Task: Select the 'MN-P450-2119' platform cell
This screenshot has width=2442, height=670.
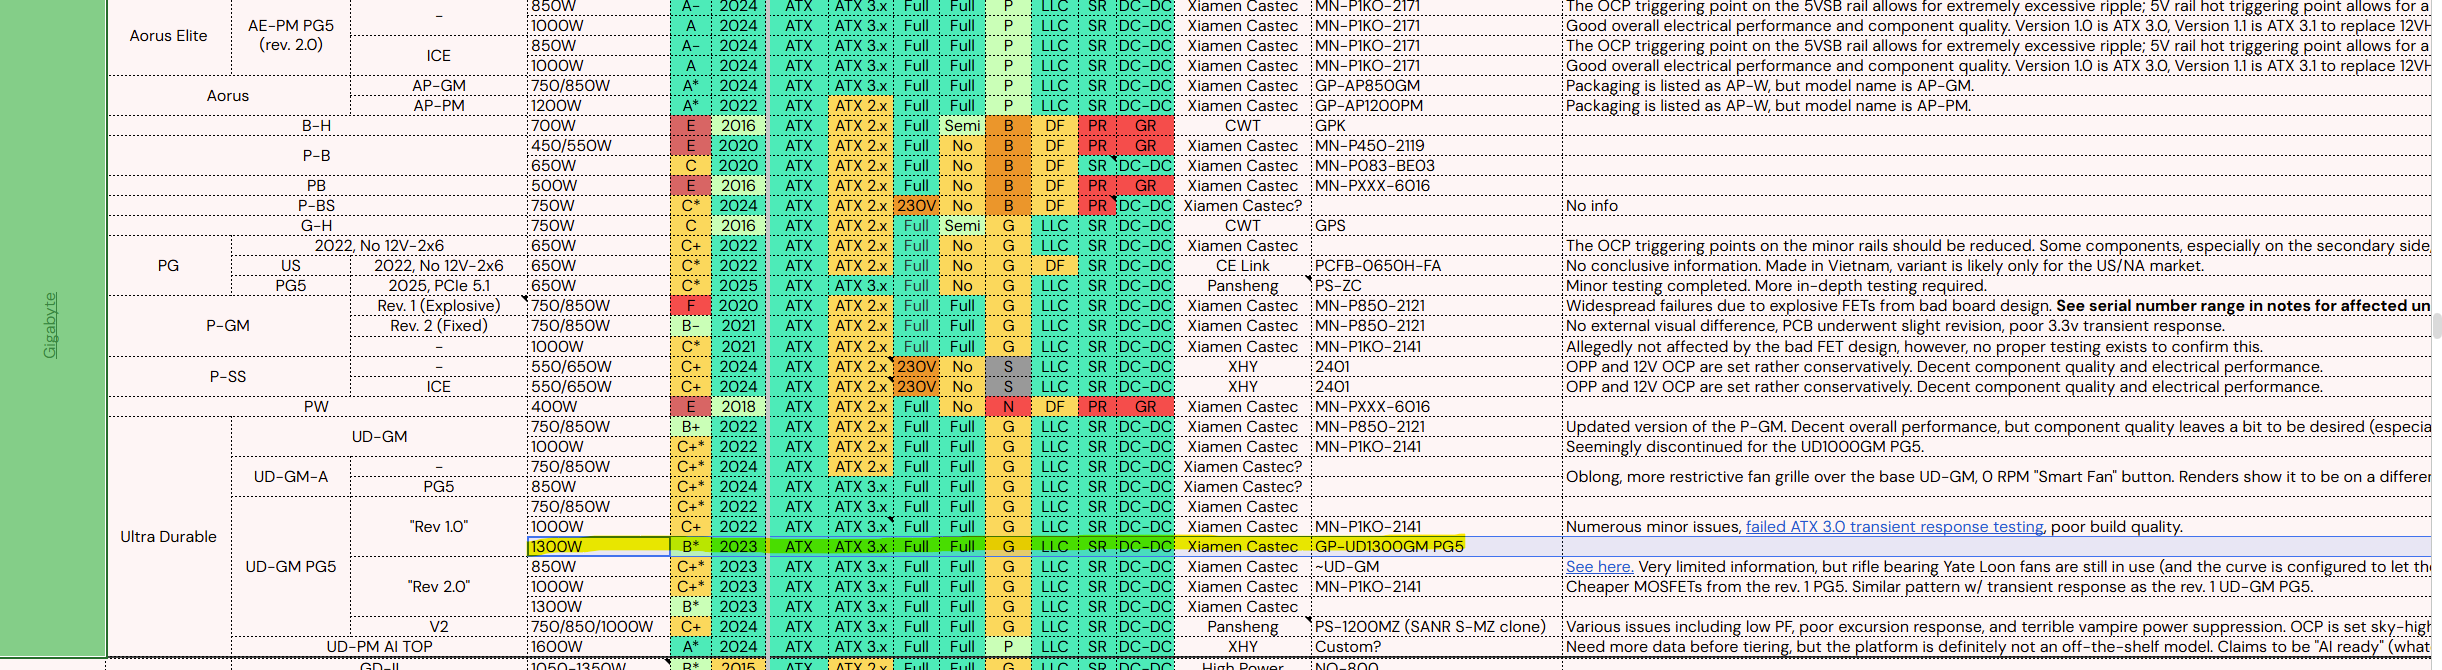Action: [1436, 146]
